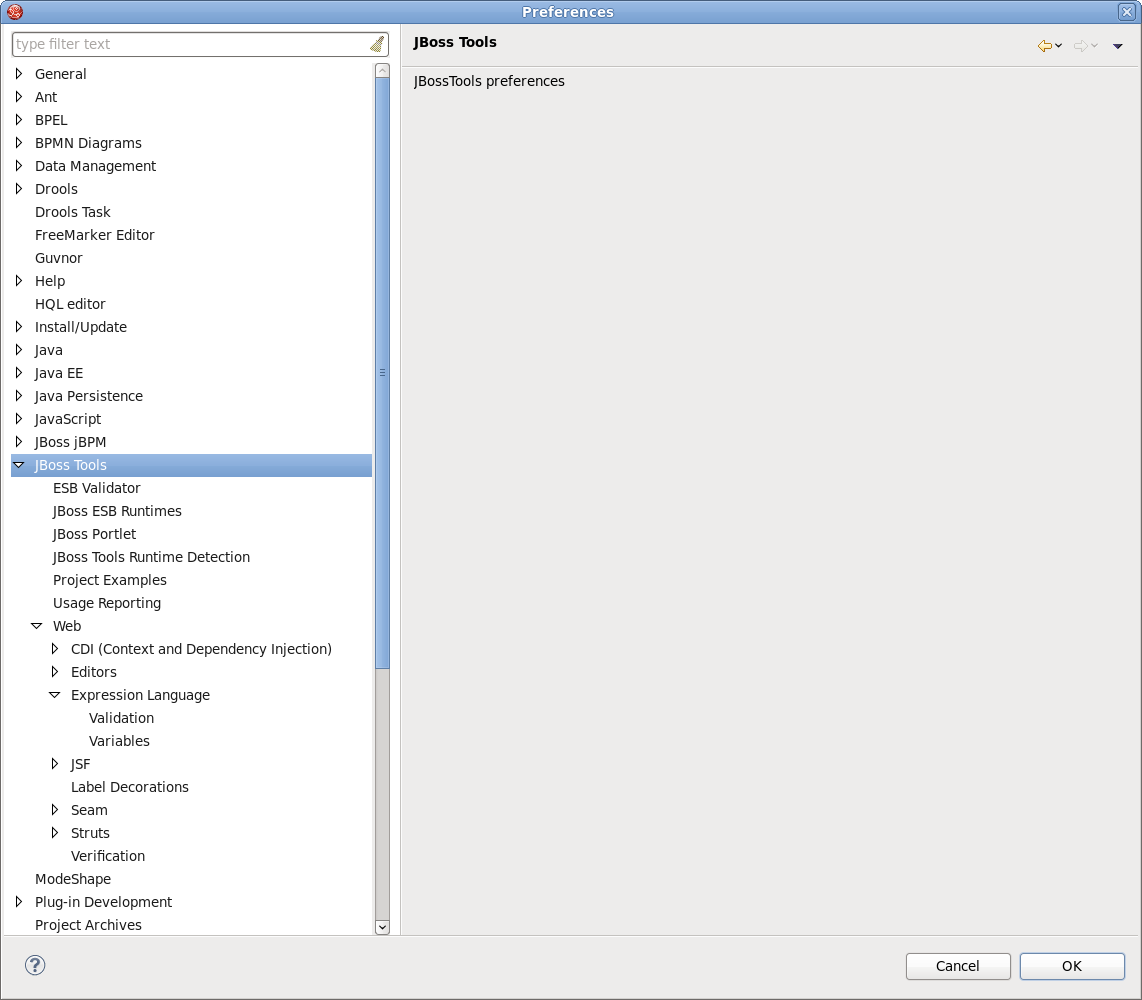Screen dimensions: 1142x1000
Task: Clear the filter text using the broom icon
Action: point(377,43)
